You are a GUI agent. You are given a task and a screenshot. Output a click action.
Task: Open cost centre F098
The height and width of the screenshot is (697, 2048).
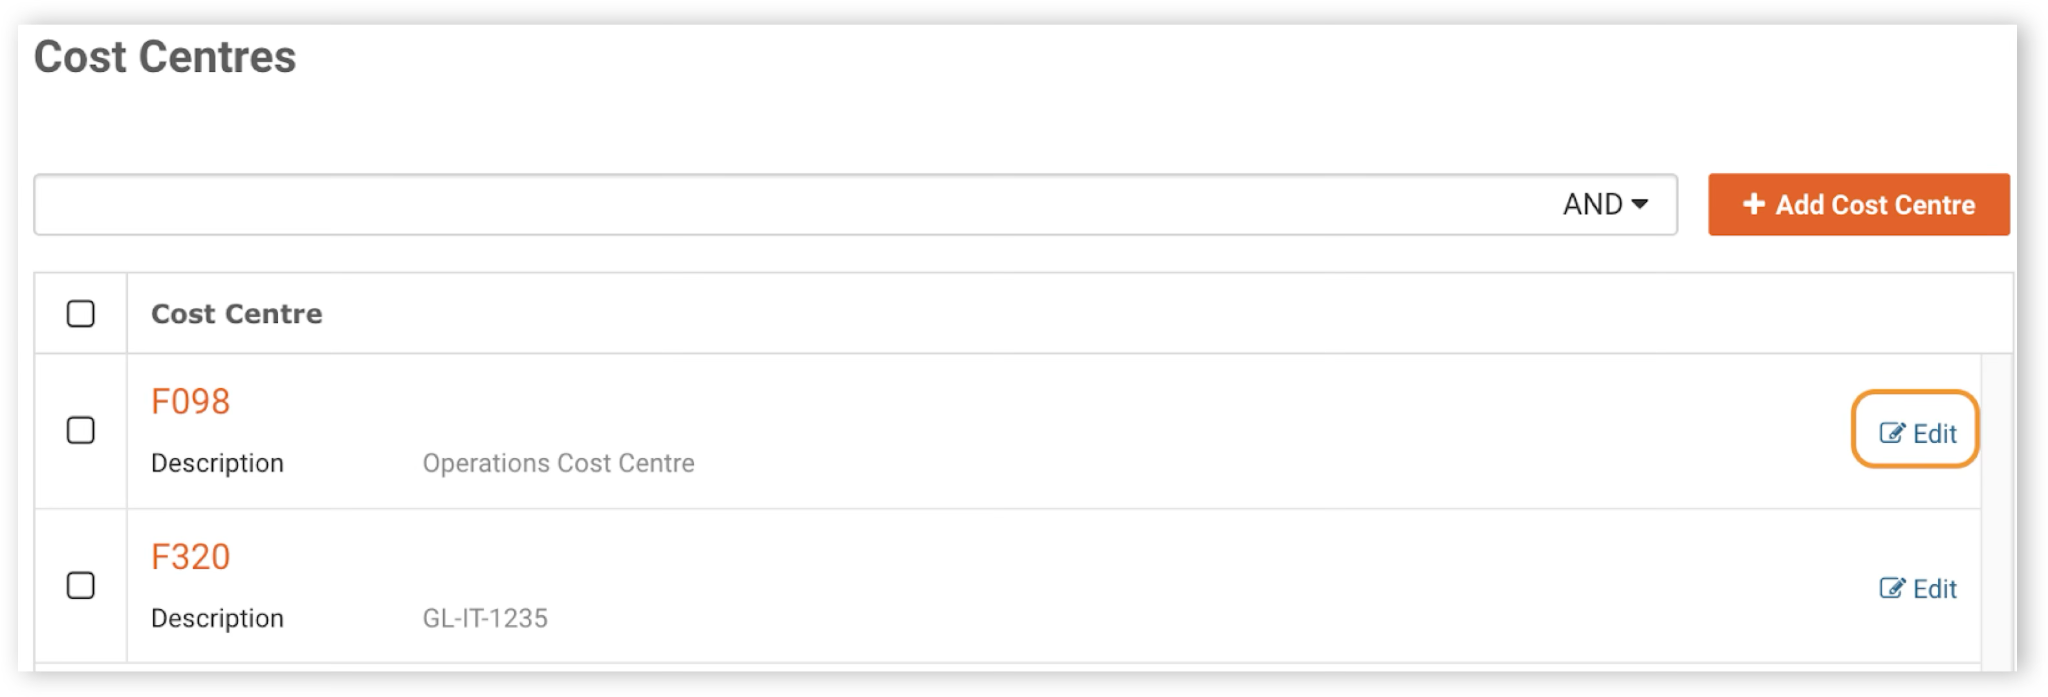190,401
